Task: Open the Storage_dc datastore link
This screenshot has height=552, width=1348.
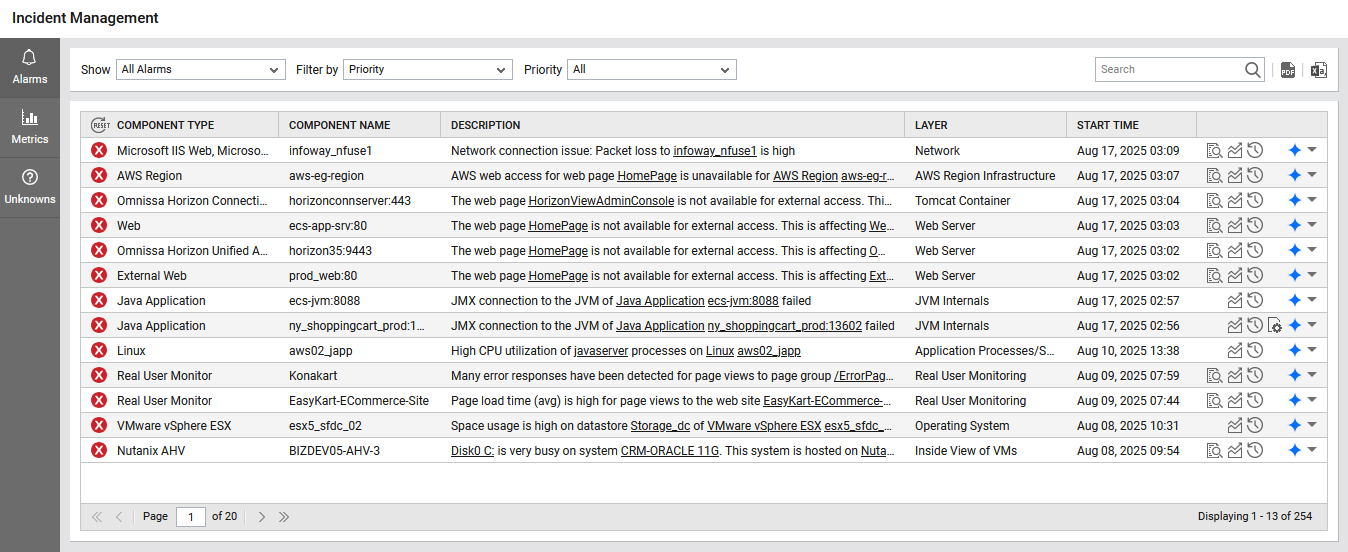Action: tap(661, 426)
